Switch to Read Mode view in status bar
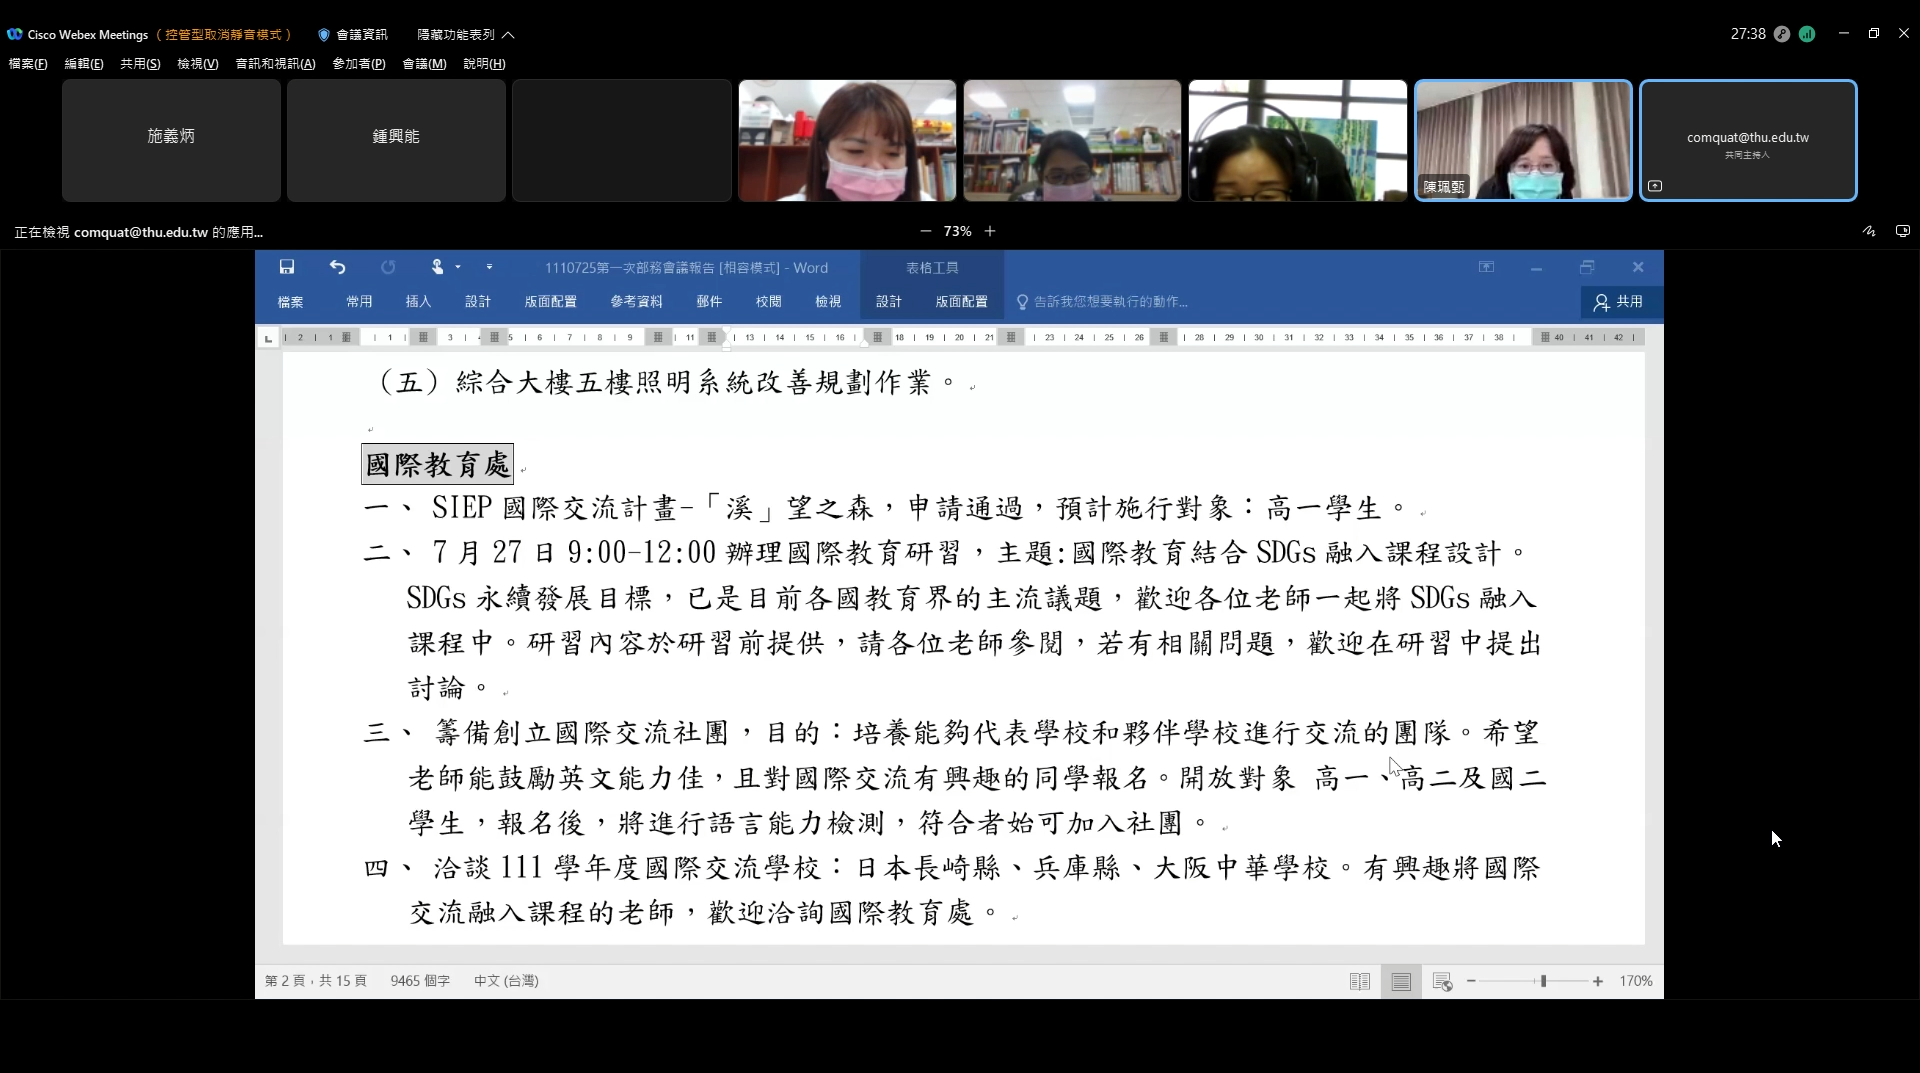 (1359, 982)
